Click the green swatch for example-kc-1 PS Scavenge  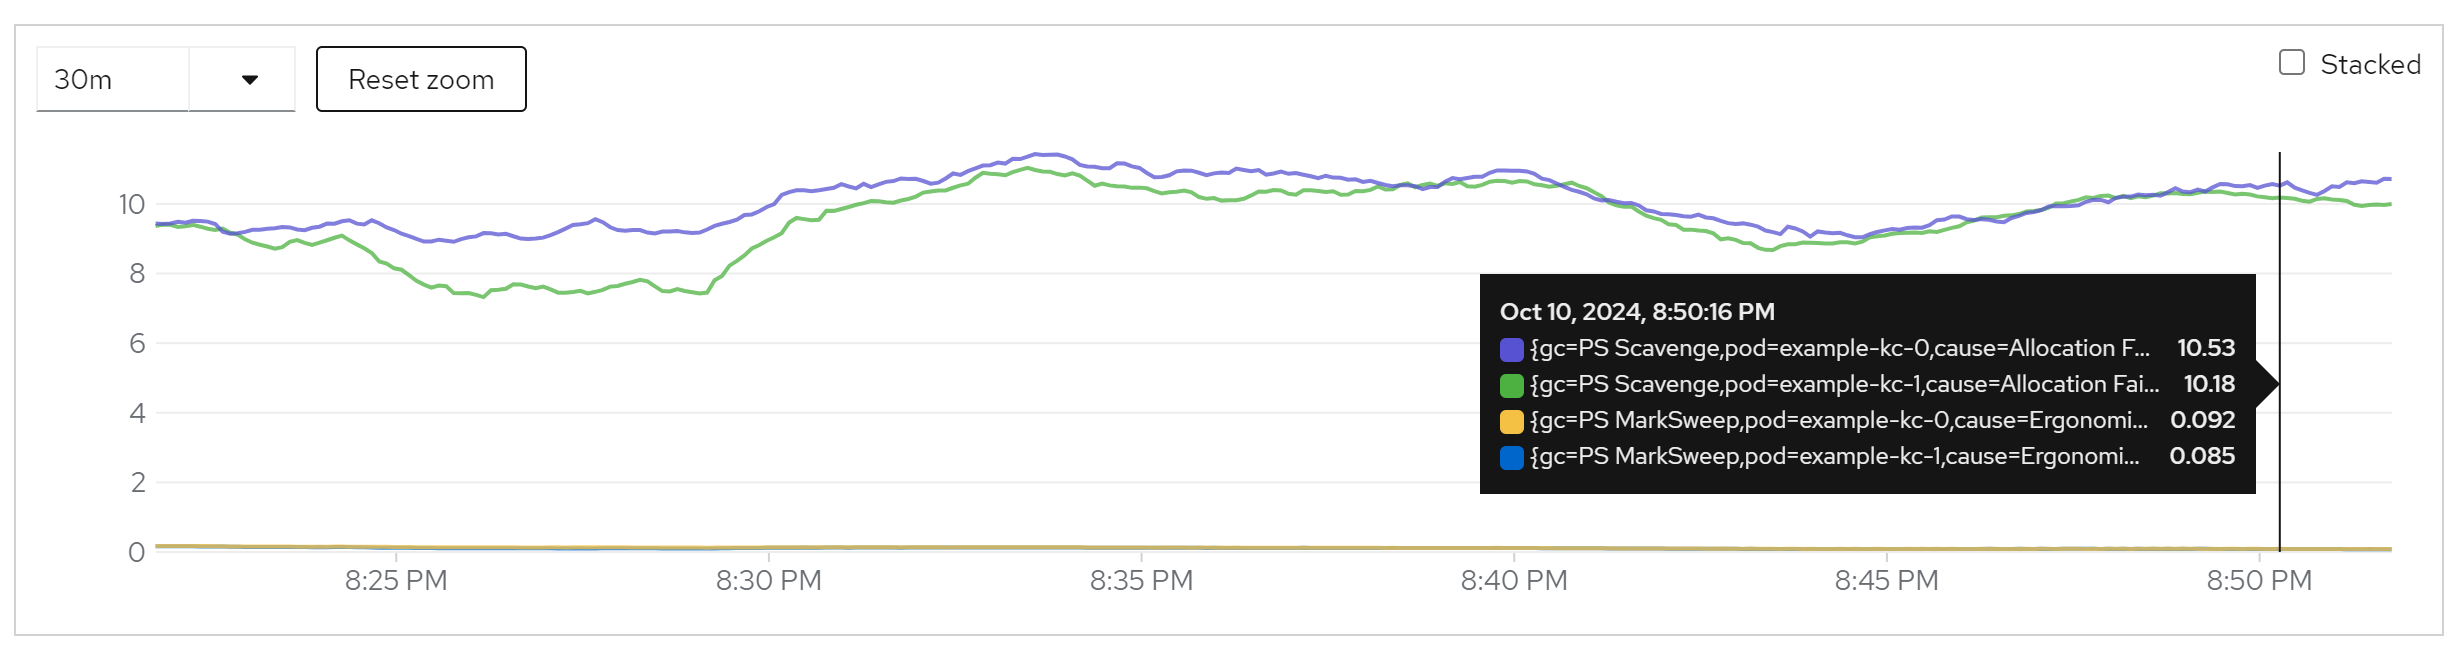[x=1511, y=385]
